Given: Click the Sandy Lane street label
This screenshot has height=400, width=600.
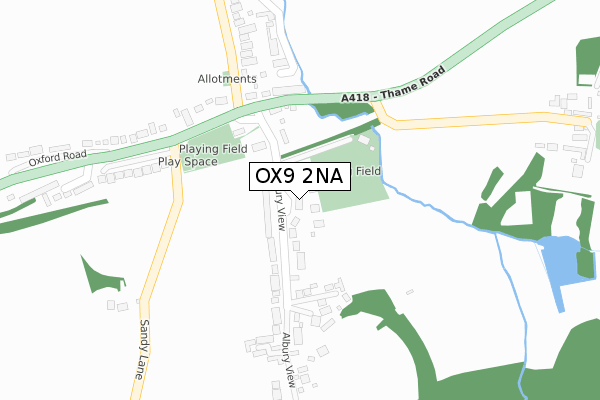Looking at the screenshot, I should point(143,349).
